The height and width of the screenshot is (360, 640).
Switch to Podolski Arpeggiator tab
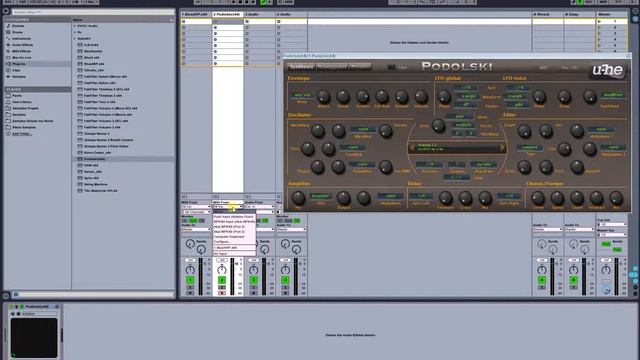click(332, 67)
